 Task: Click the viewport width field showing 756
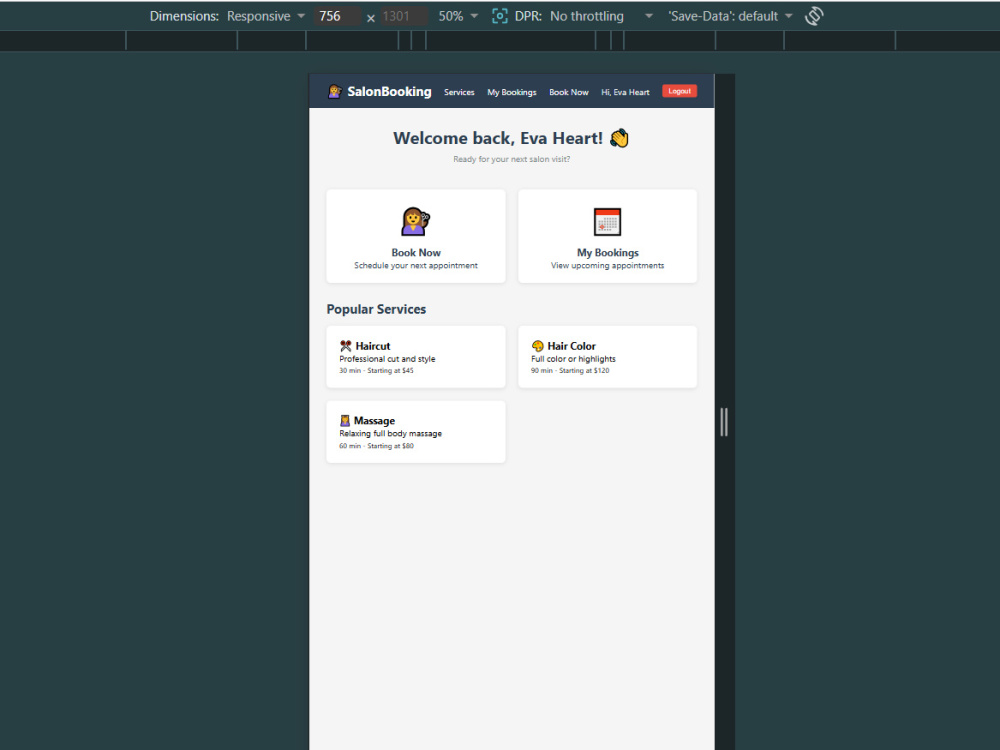click(337, 17)
